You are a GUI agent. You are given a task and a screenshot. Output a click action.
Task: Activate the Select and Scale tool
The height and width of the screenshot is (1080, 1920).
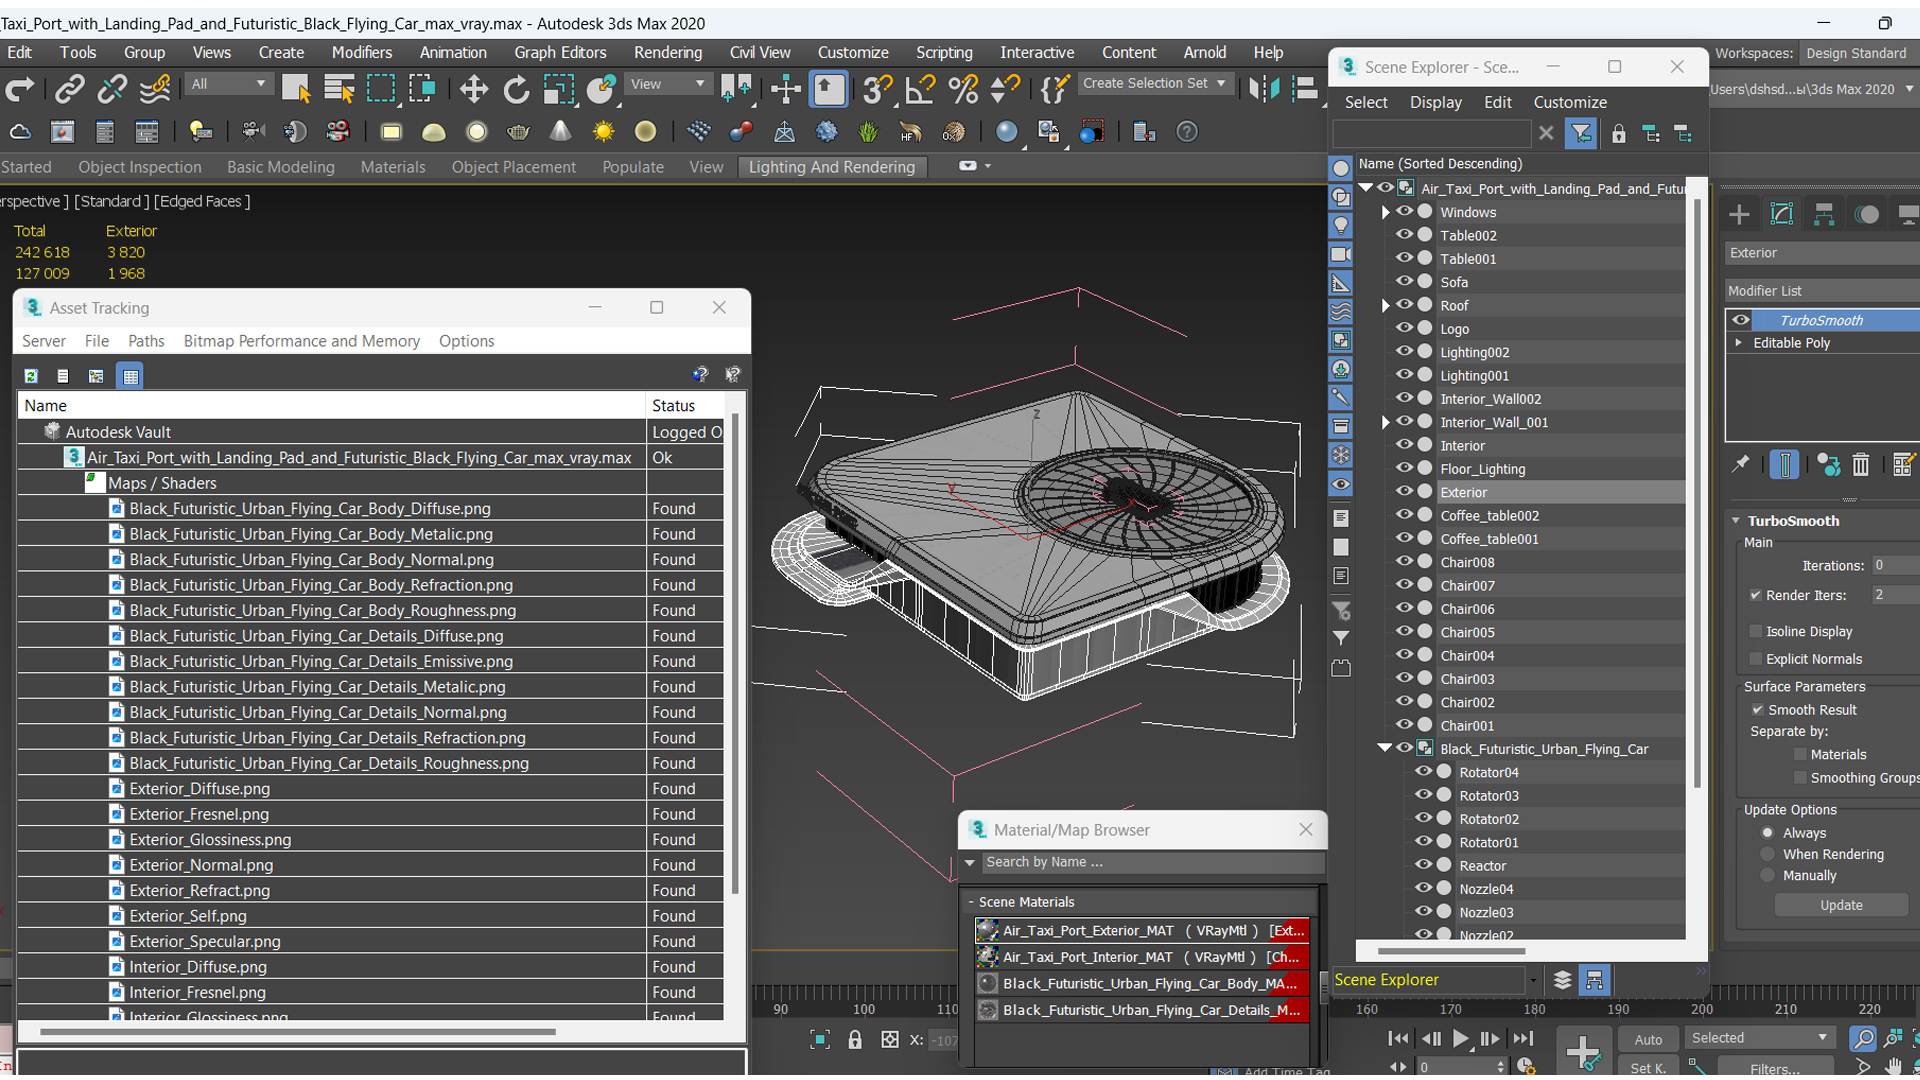click(x=558, y=90)
